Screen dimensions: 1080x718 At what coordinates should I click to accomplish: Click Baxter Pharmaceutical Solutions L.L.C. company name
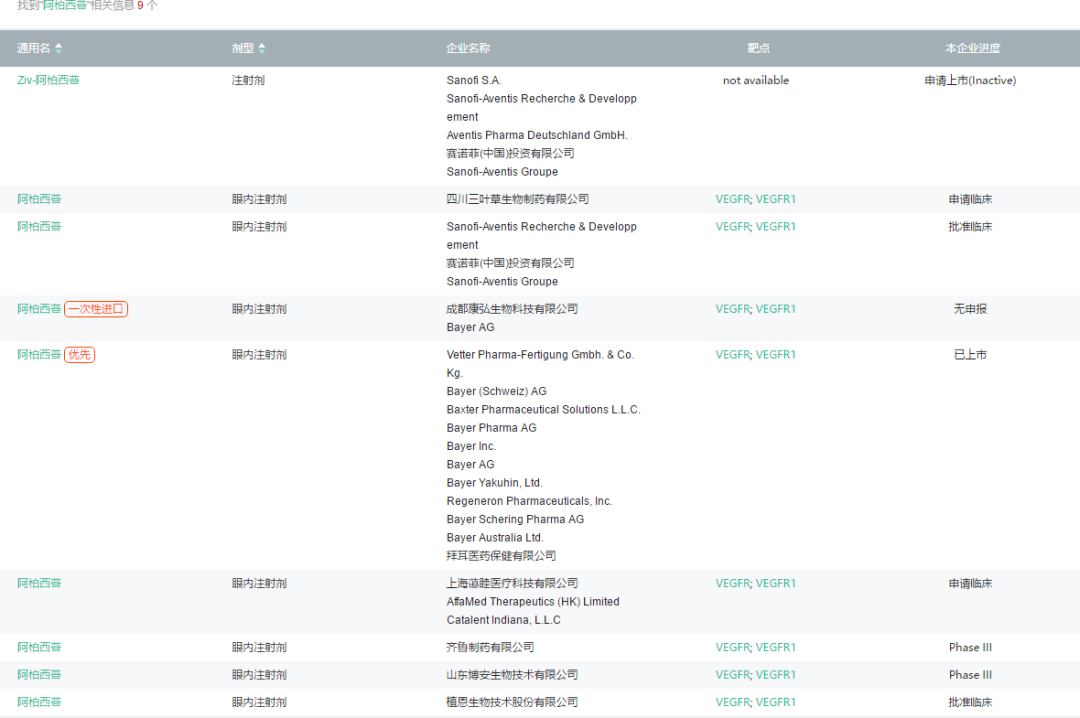(543, 409)
